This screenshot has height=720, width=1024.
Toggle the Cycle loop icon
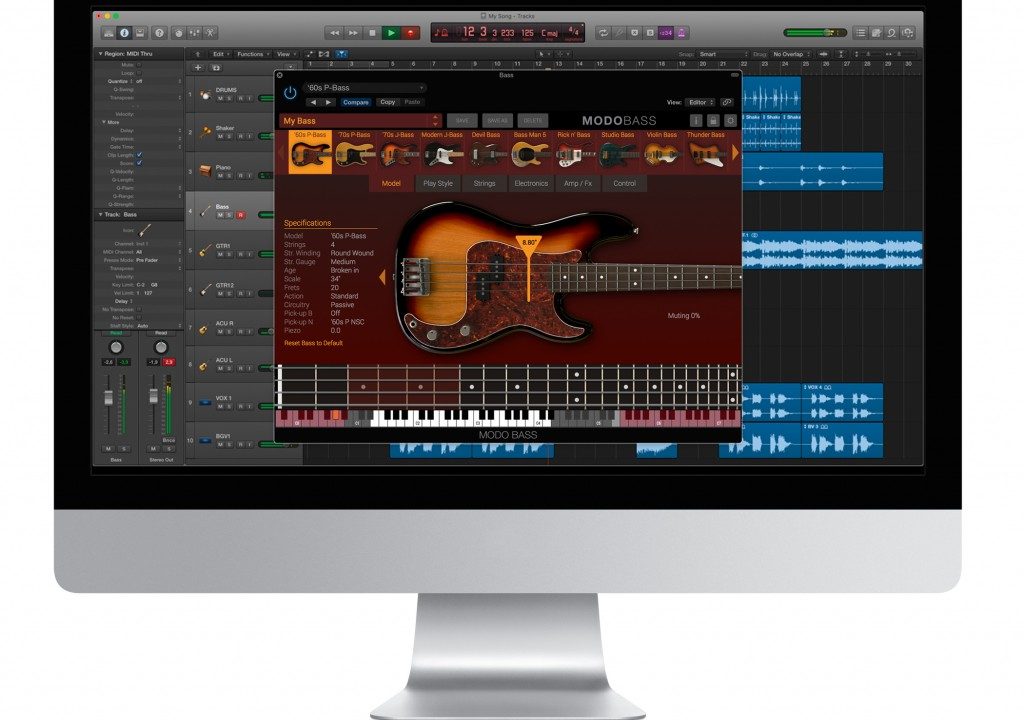point(603,33)
